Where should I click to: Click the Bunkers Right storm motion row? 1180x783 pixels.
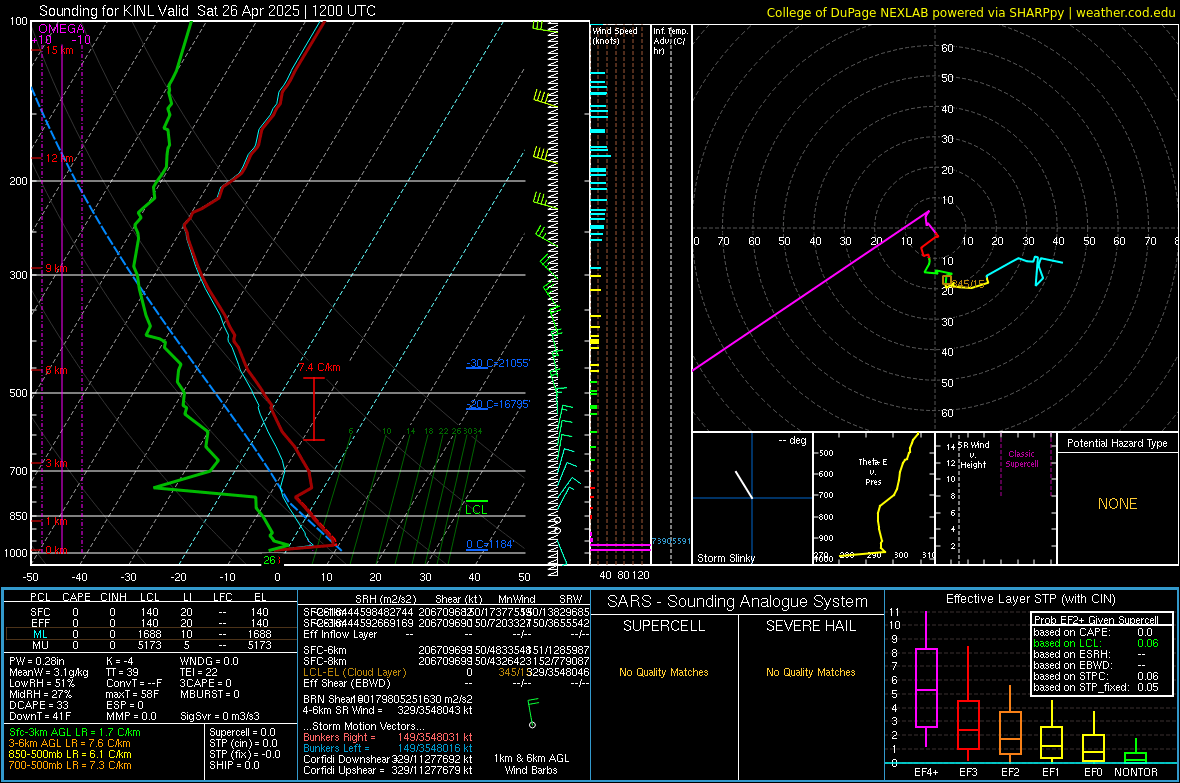[x=388, y=737]
